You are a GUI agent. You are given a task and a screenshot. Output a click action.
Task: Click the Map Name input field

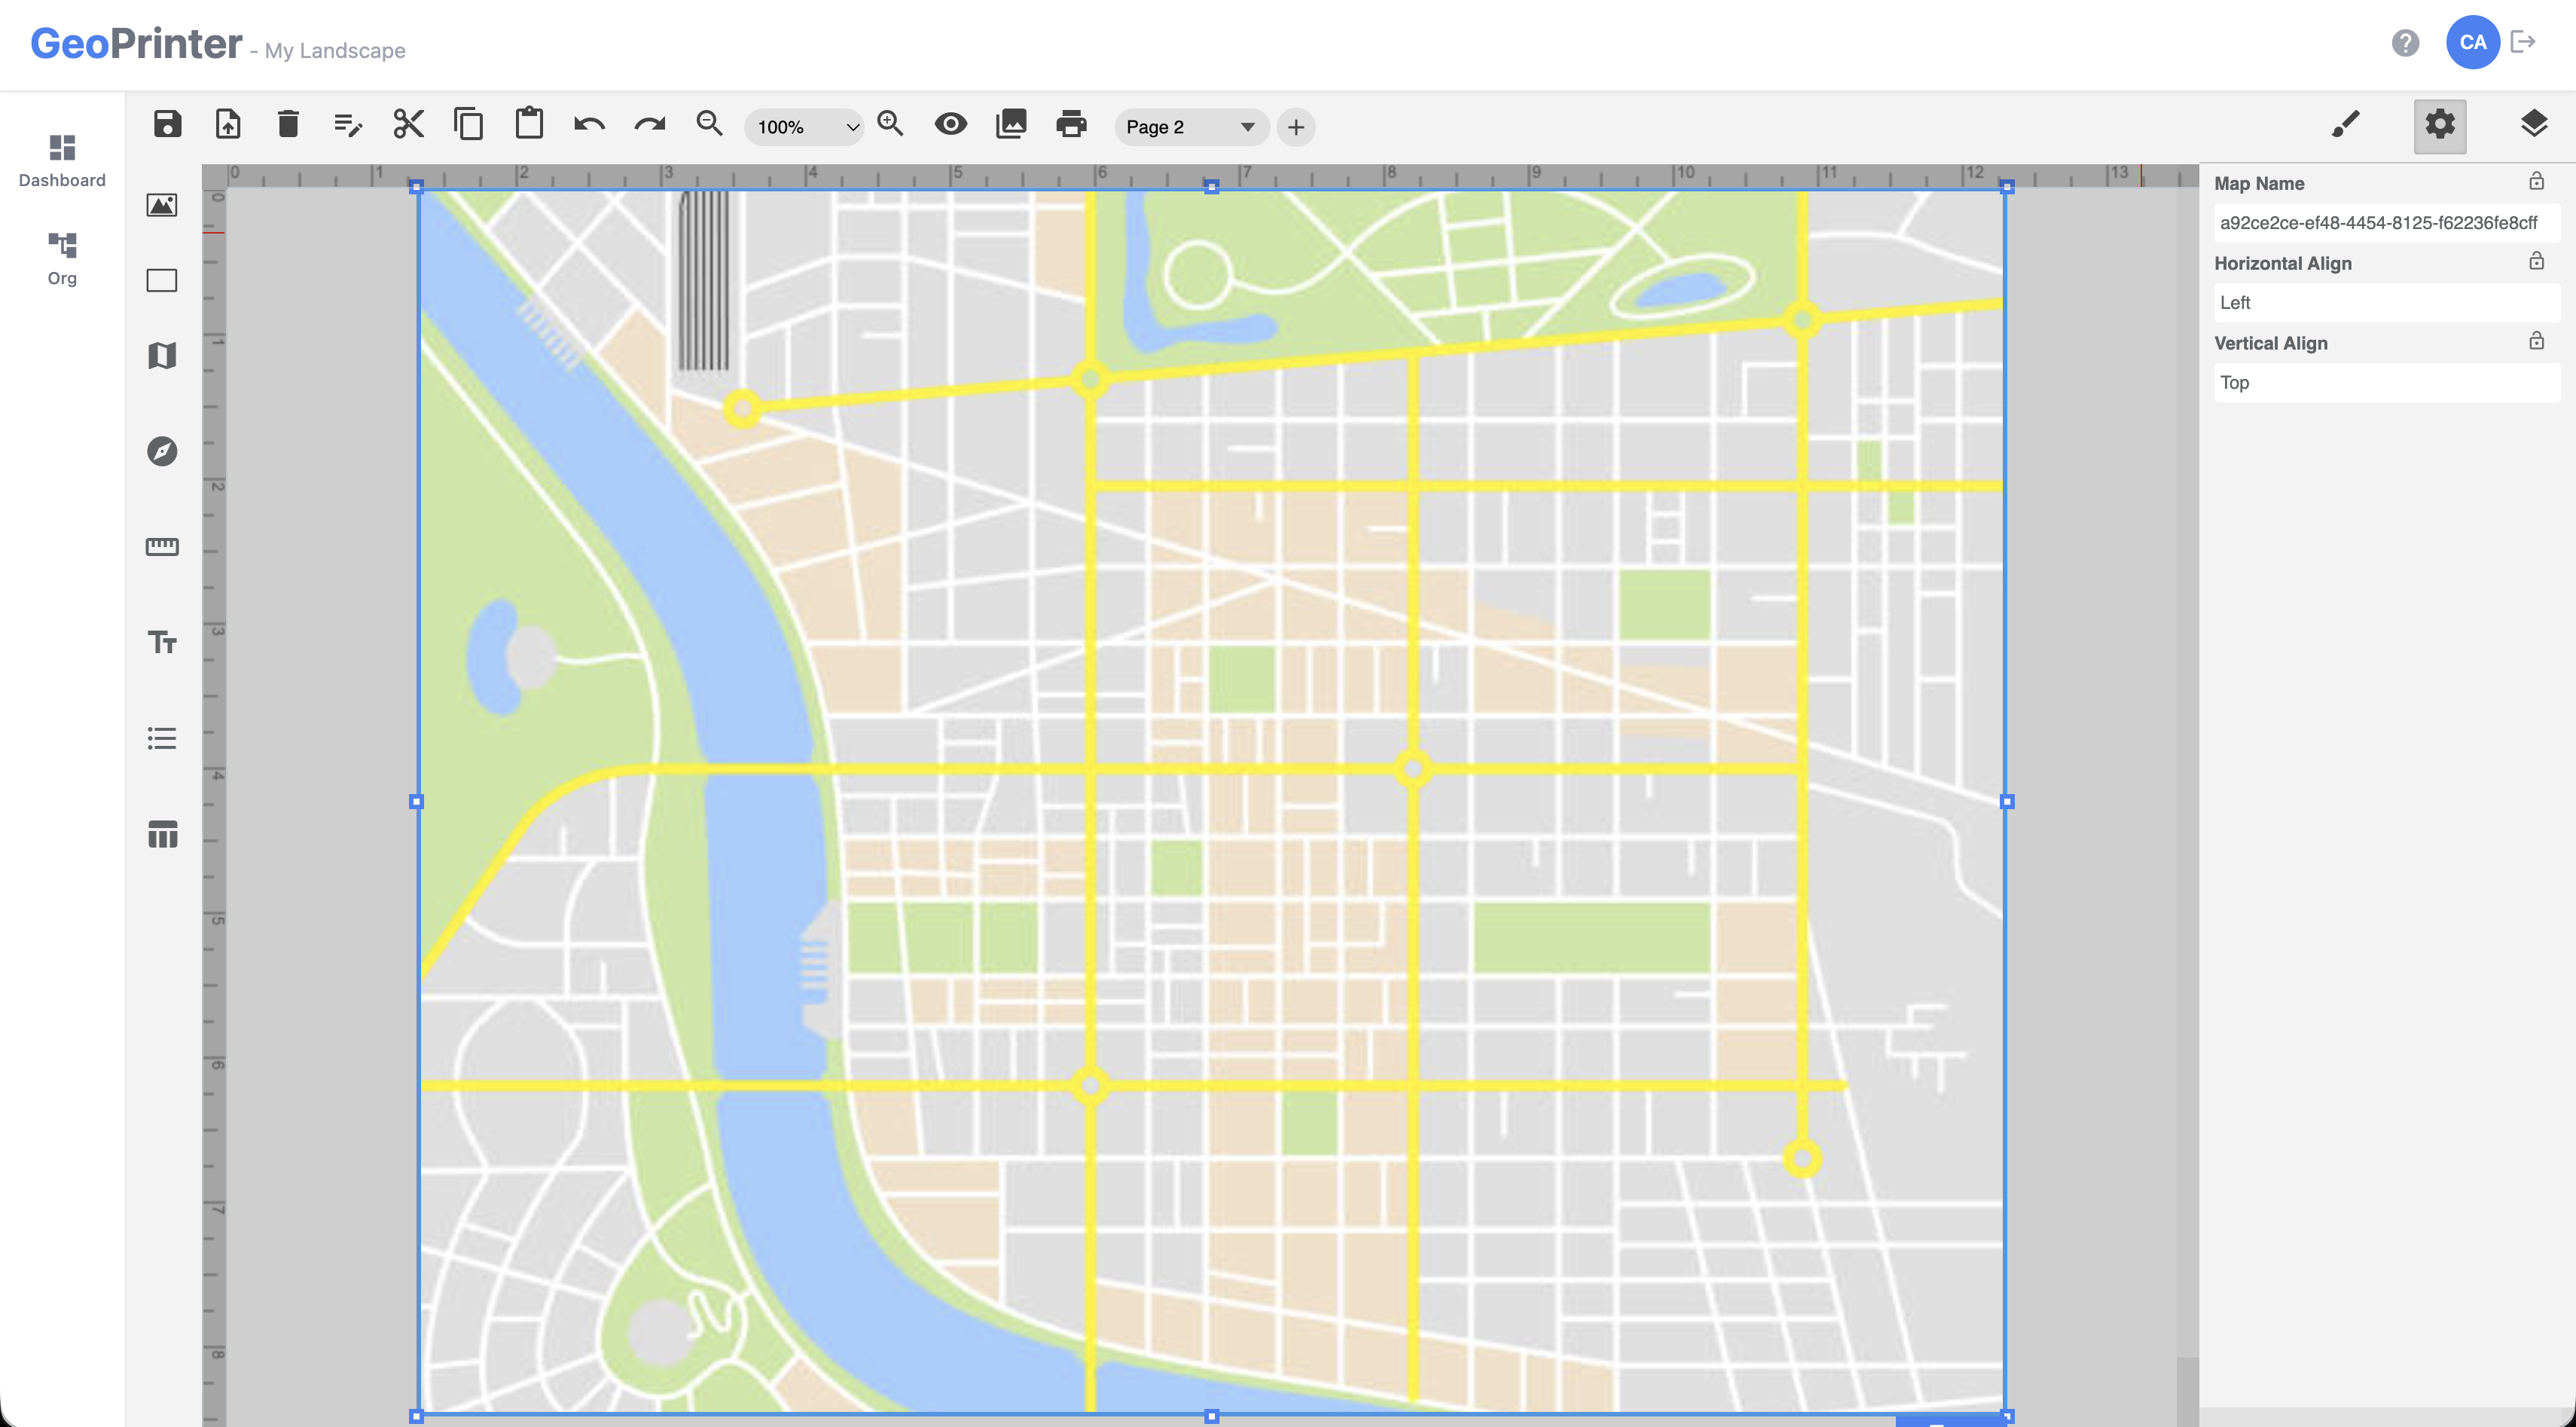point(2387,223)
